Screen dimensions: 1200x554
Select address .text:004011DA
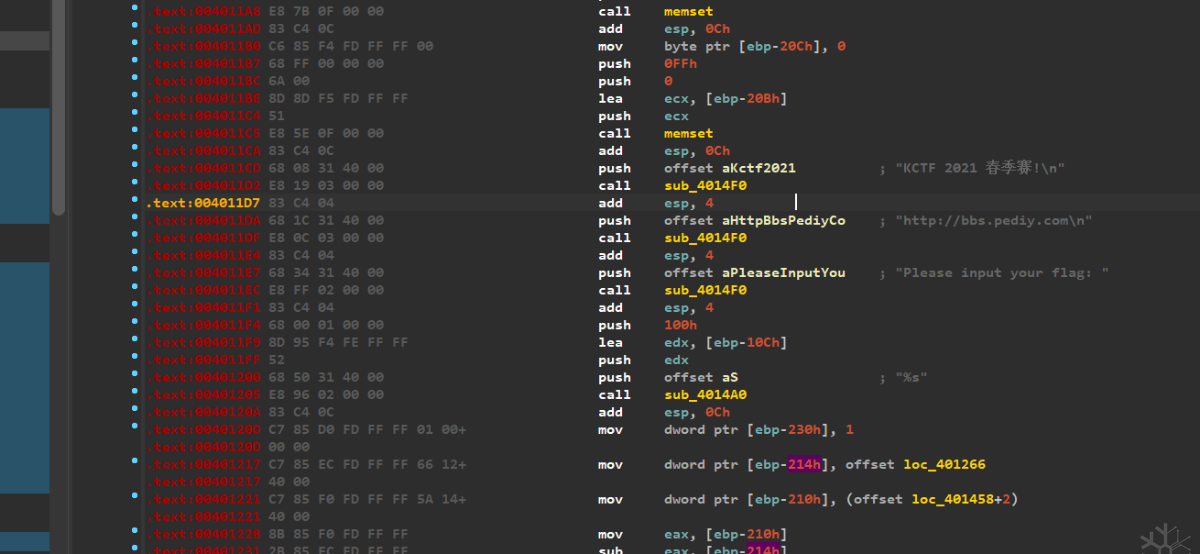pos(203,220)
